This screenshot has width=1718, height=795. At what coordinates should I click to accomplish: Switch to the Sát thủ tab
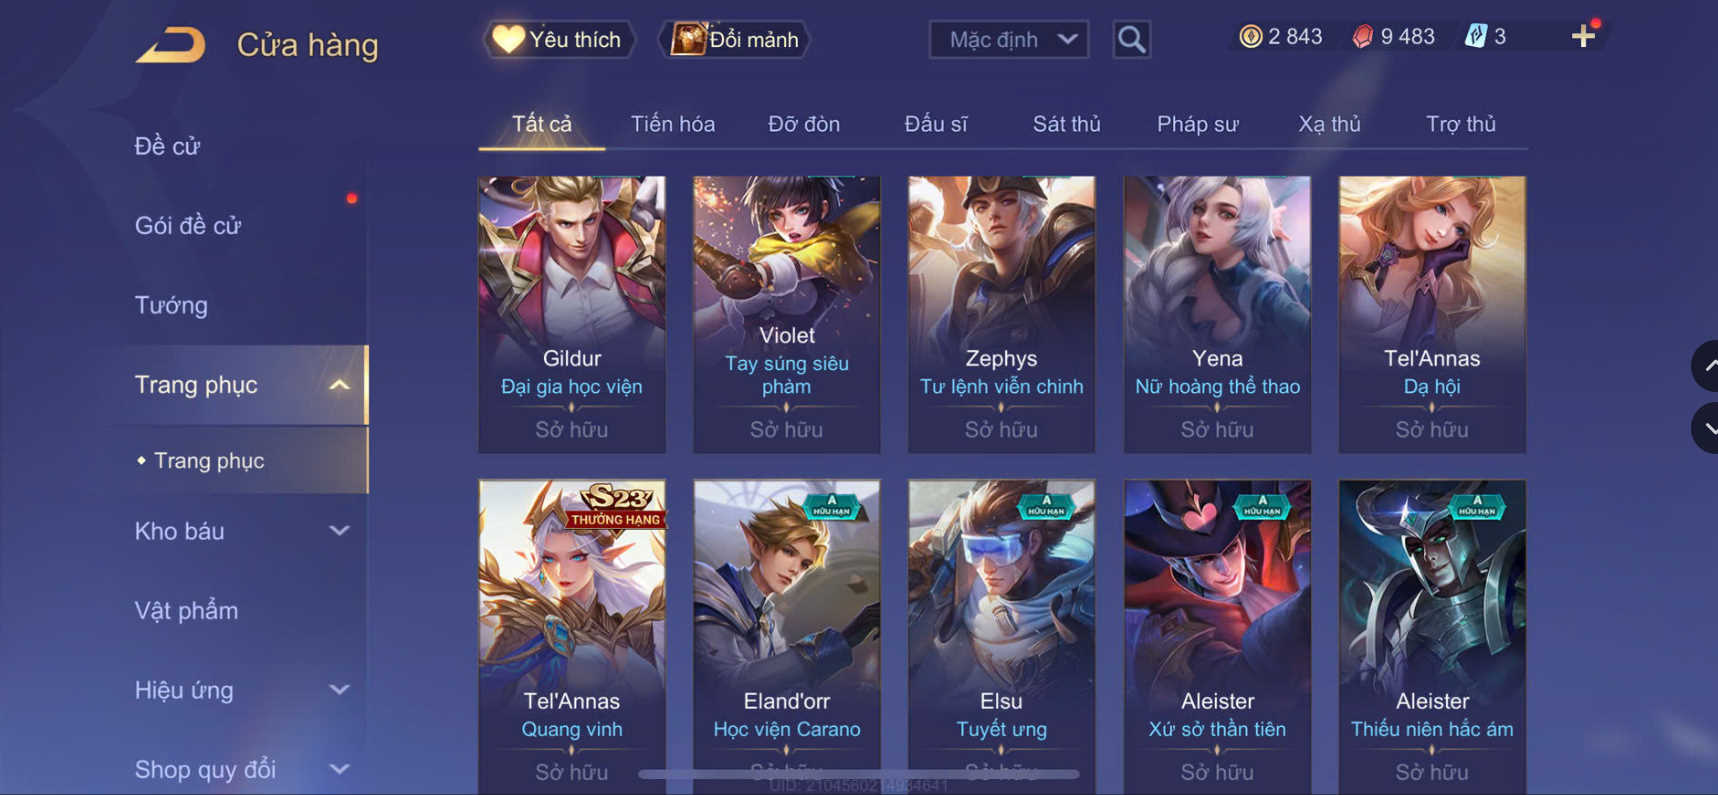tap(1066, 124)
